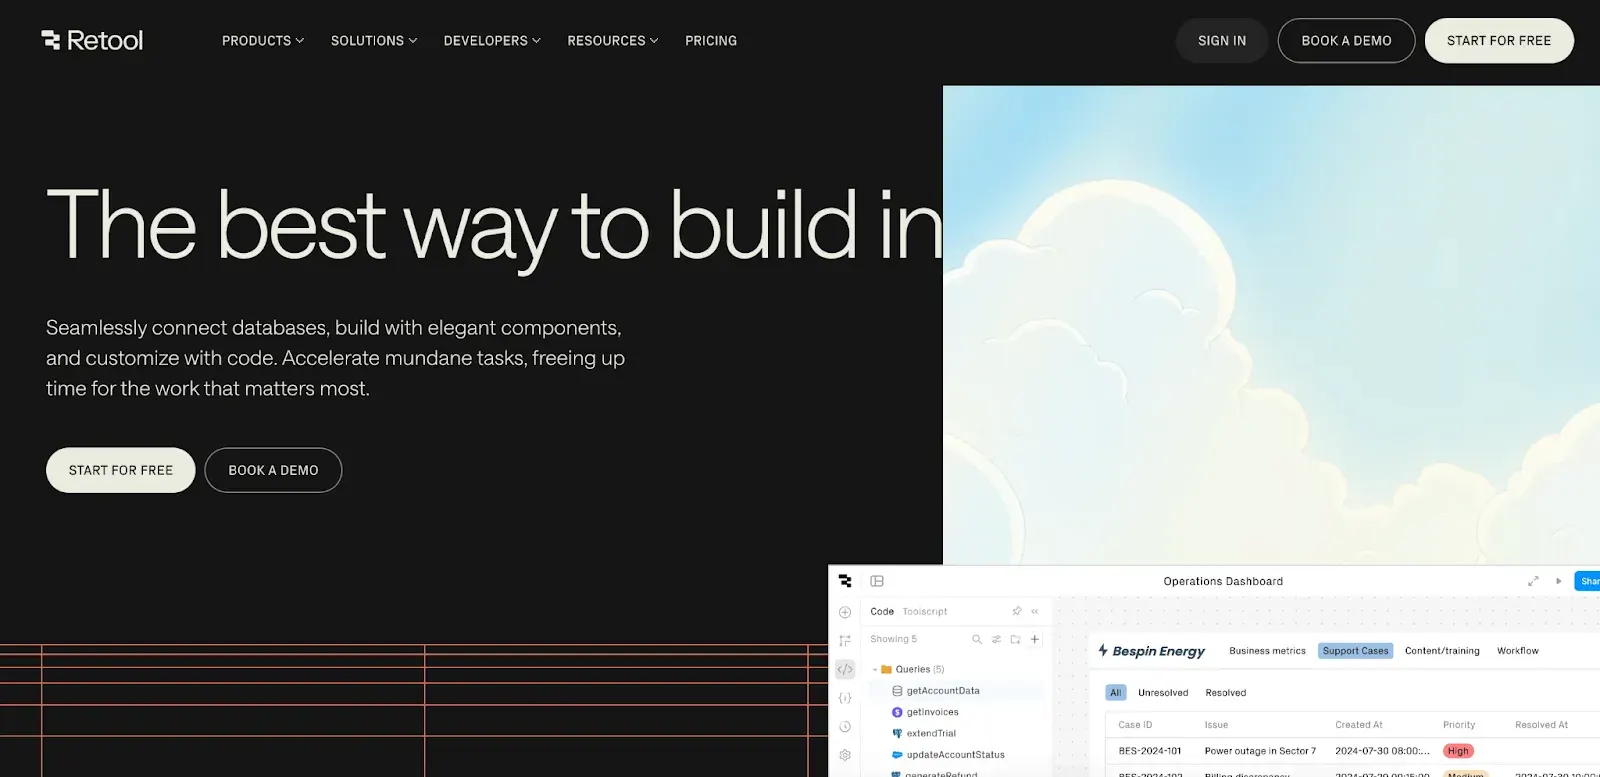Expand the Resources dropdown menu
The height and width of the screenshot is (777, 1600).
coord(613,41)
